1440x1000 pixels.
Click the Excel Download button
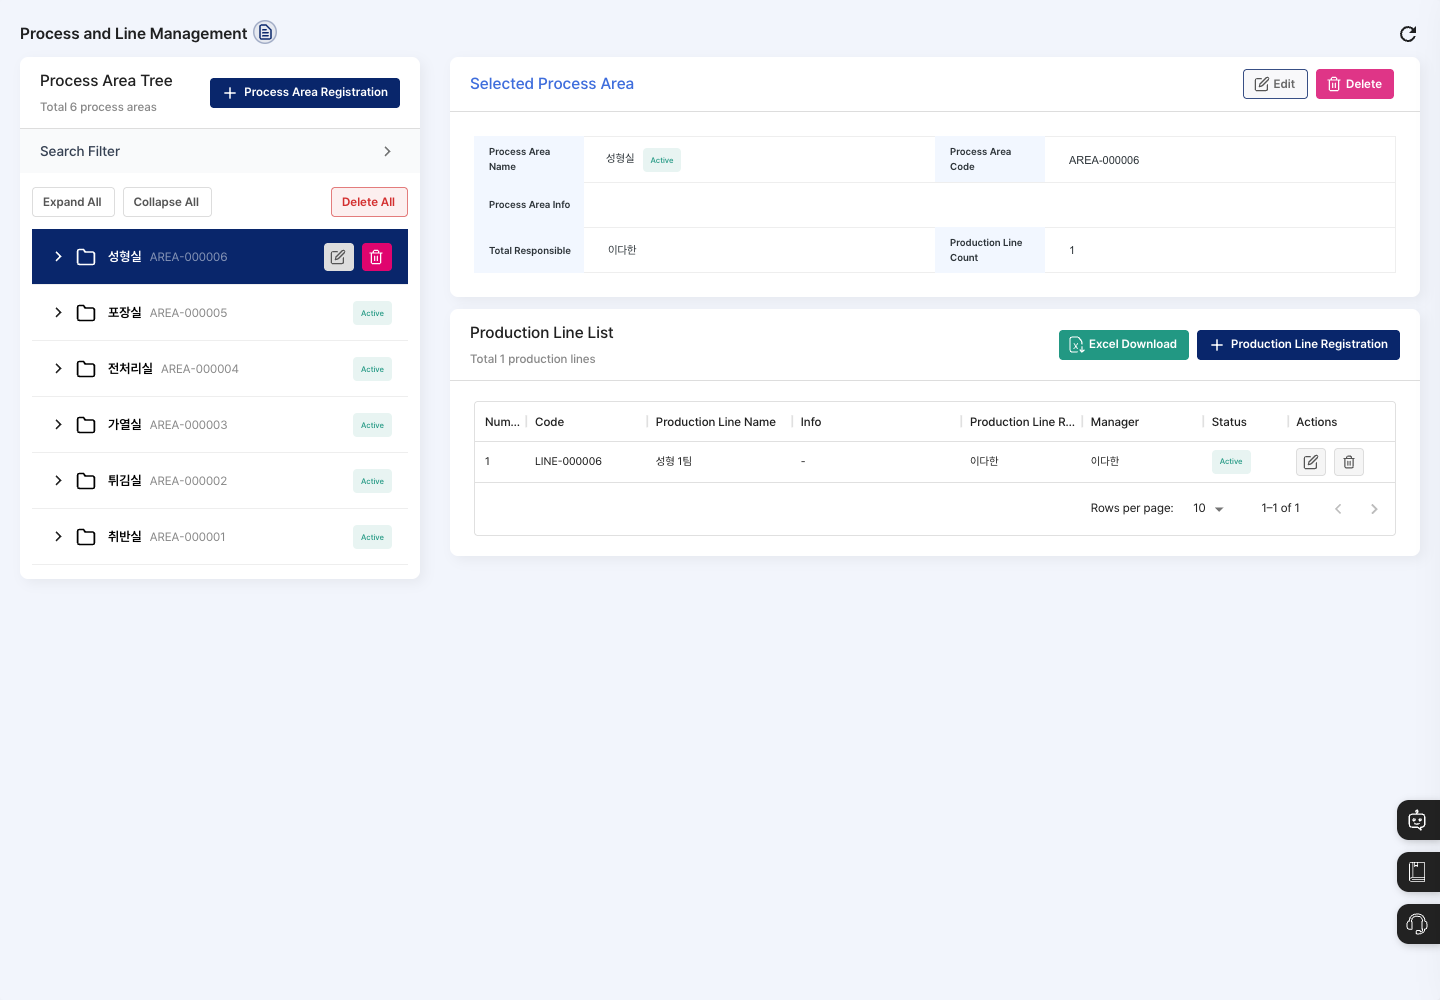[x=1124, y=344]
